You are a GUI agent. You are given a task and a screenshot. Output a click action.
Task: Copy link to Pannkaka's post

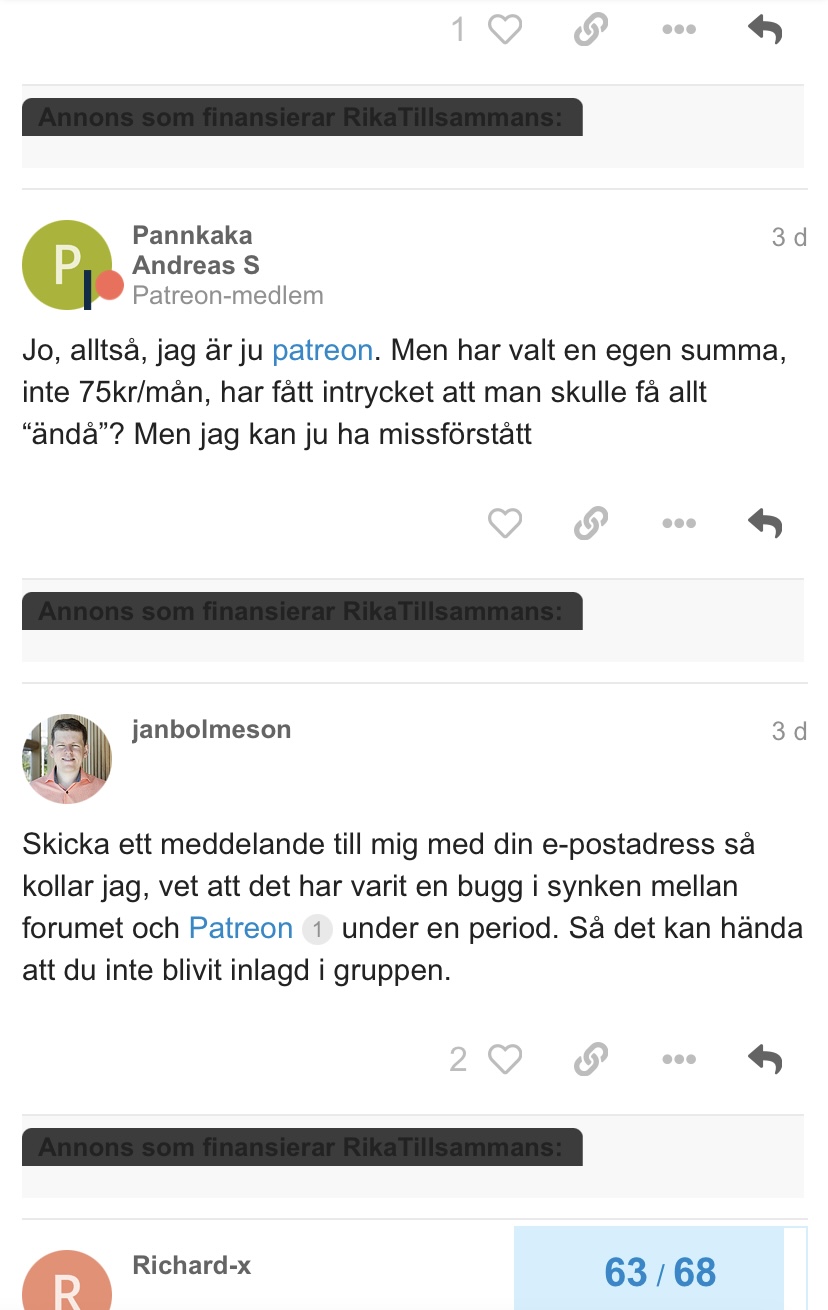point(591,523)
